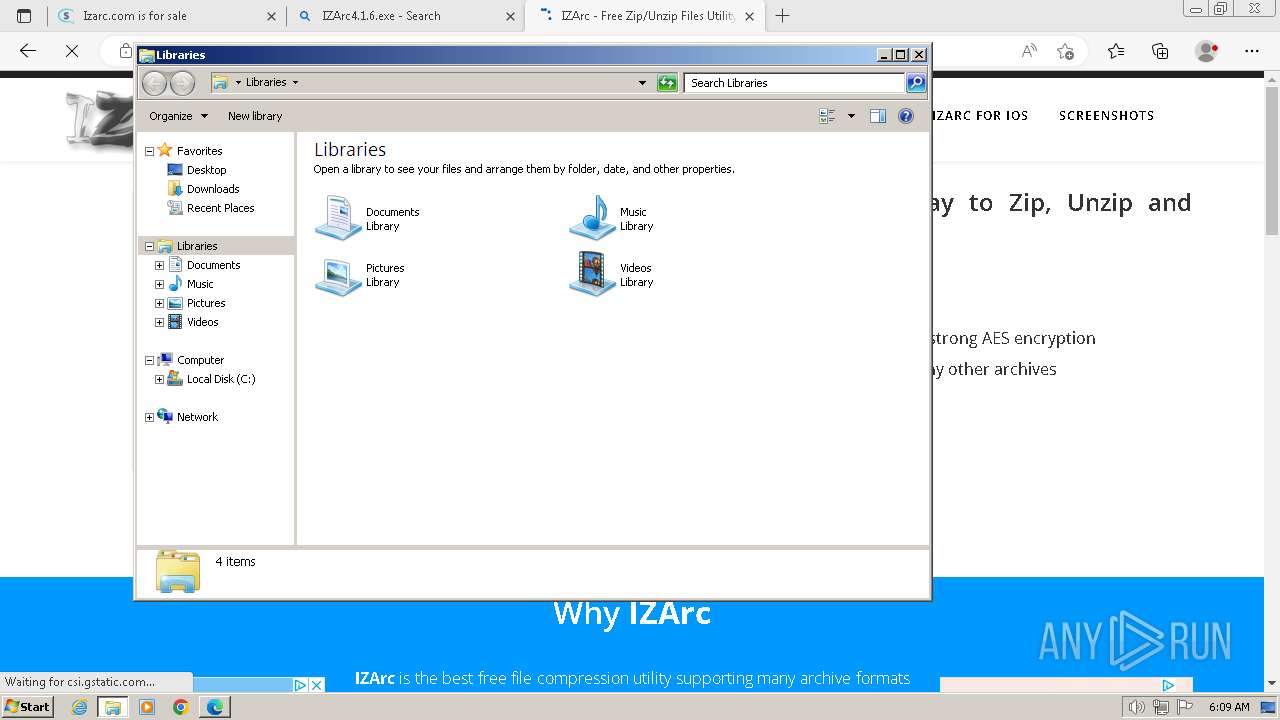The width and height of the screenshot is (1280, 720).
Task: Collapse the Computer tree node
Action: (150, 360)
